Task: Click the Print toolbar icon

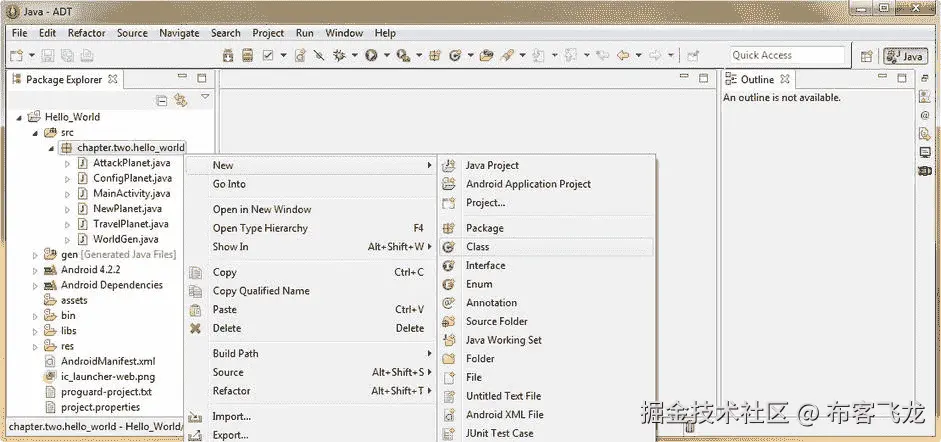Action: (x=86, y=55)
